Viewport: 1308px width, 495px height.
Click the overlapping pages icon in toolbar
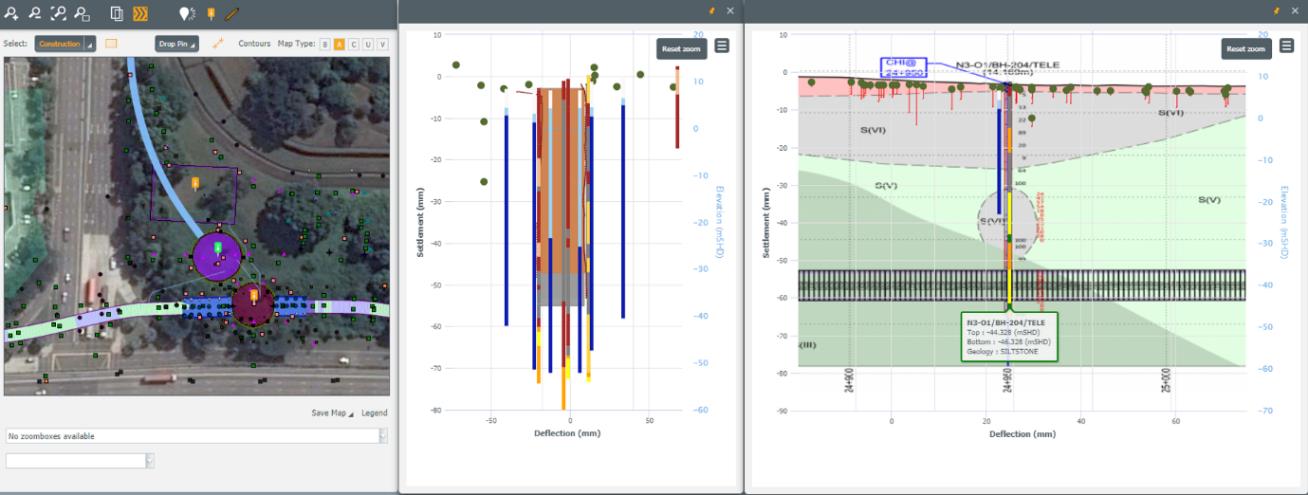point(116,14)
